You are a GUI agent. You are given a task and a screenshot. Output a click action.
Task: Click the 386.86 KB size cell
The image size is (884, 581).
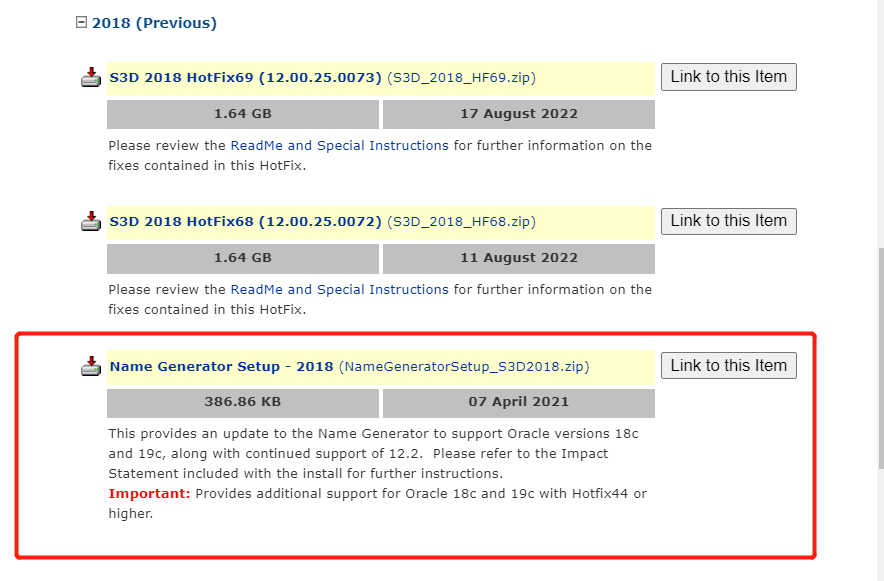click(x=243, y=402)
